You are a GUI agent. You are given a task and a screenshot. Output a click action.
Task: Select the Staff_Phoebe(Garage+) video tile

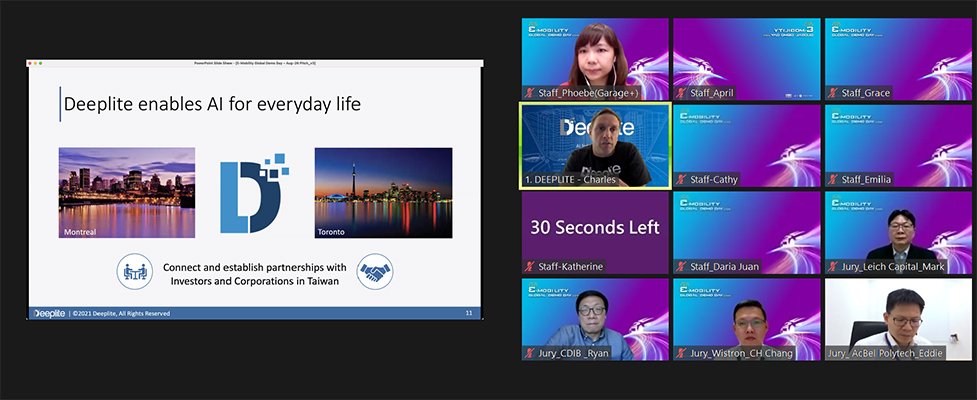click(595, 59)
